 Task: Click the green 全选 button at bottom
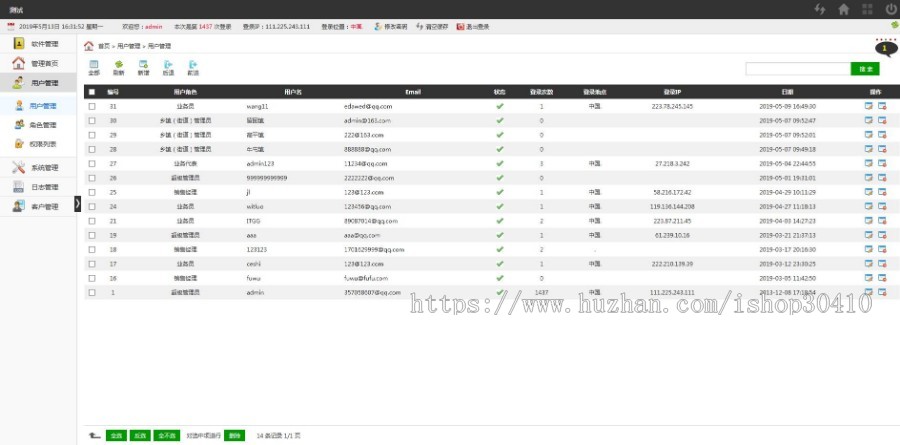pyautogui.click(x=116, y=435)
